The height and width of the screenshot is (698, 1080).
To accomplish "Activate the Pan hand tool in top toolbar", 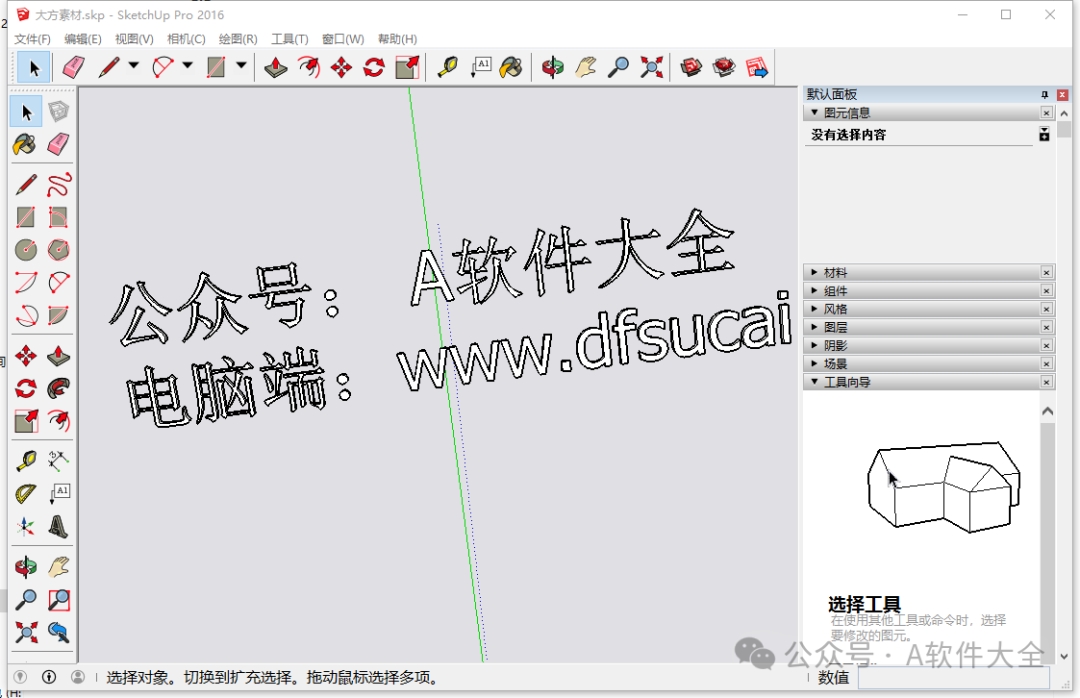I will (586, 67).
